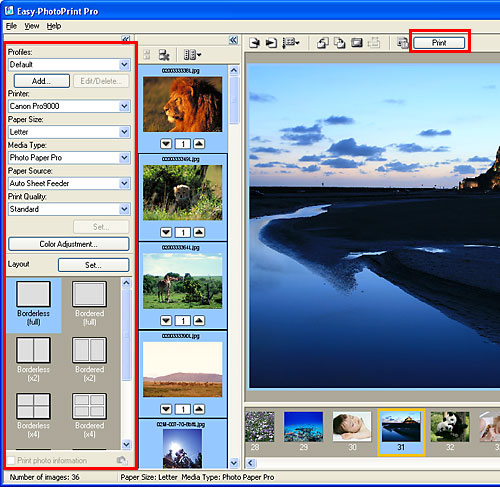Expand the Printer dropdown showing Canon Pro9000
This screenshot has height=487, width=500.
coord(124,106)
